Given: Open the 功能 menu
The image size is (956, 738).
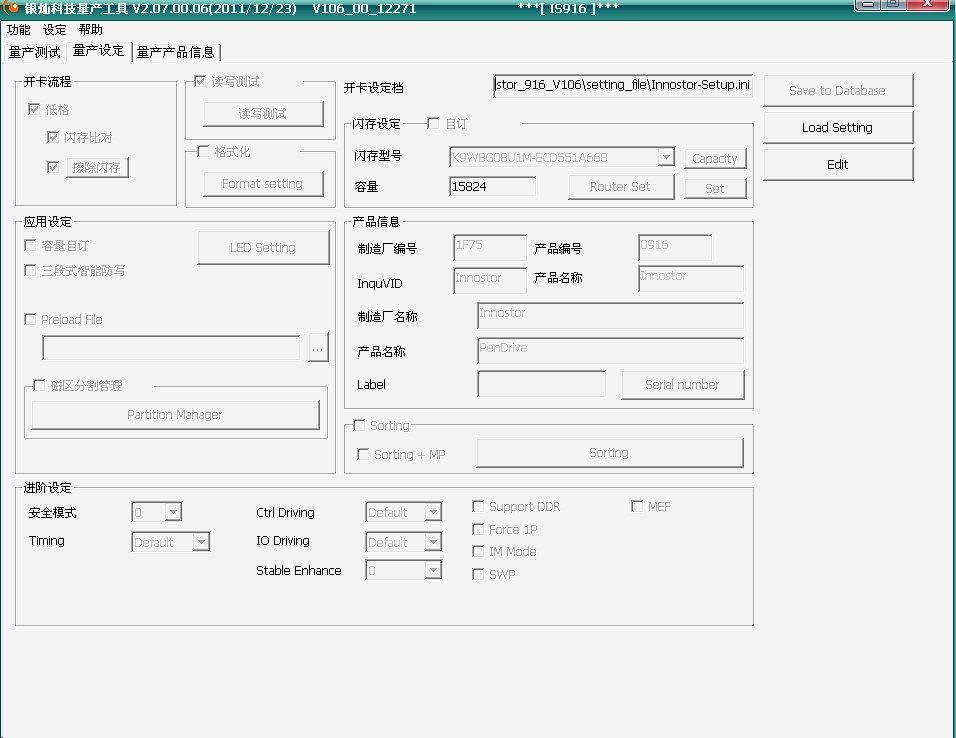Looking at the screenshot, I should pos(19,30).
